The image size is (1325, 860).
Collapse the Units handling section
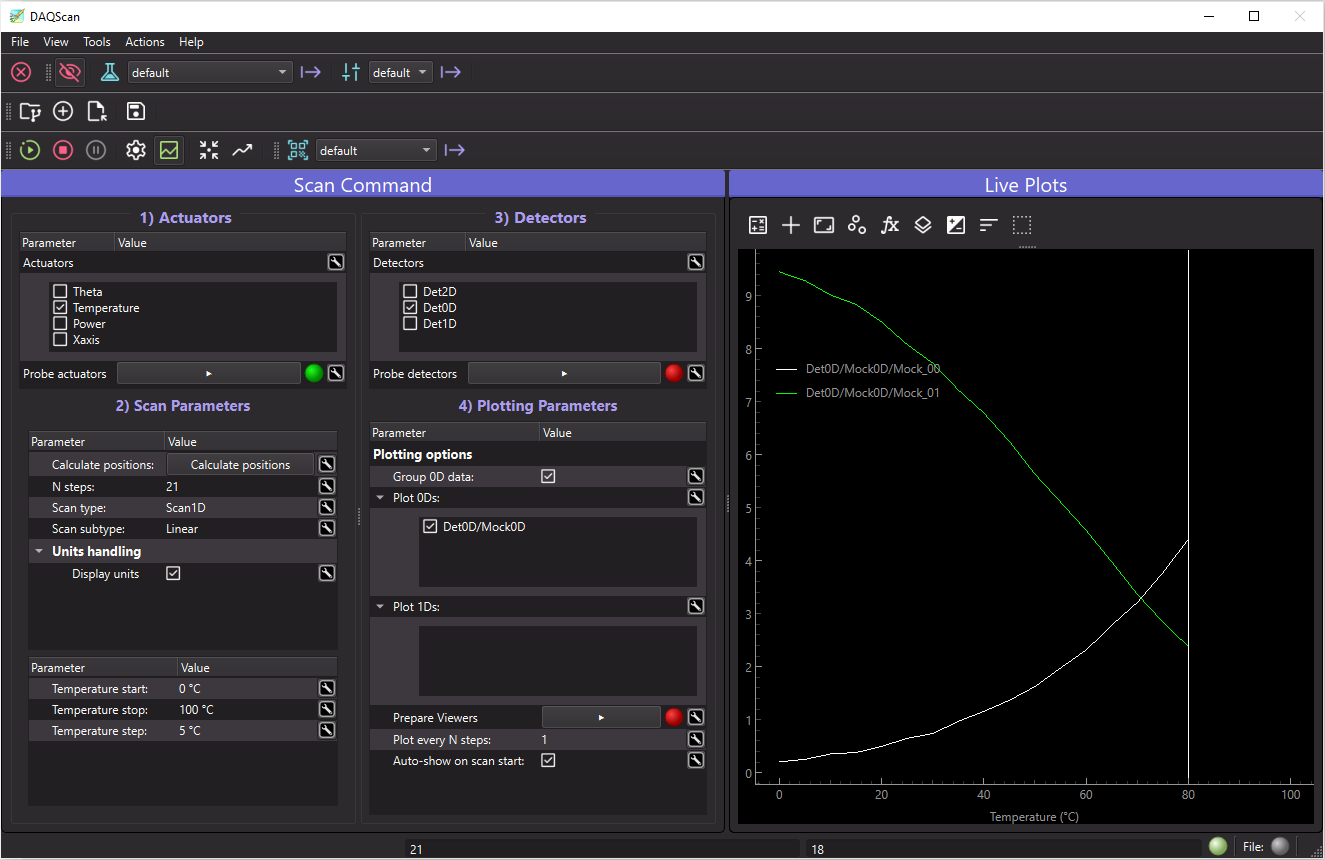tap(39, 551)
